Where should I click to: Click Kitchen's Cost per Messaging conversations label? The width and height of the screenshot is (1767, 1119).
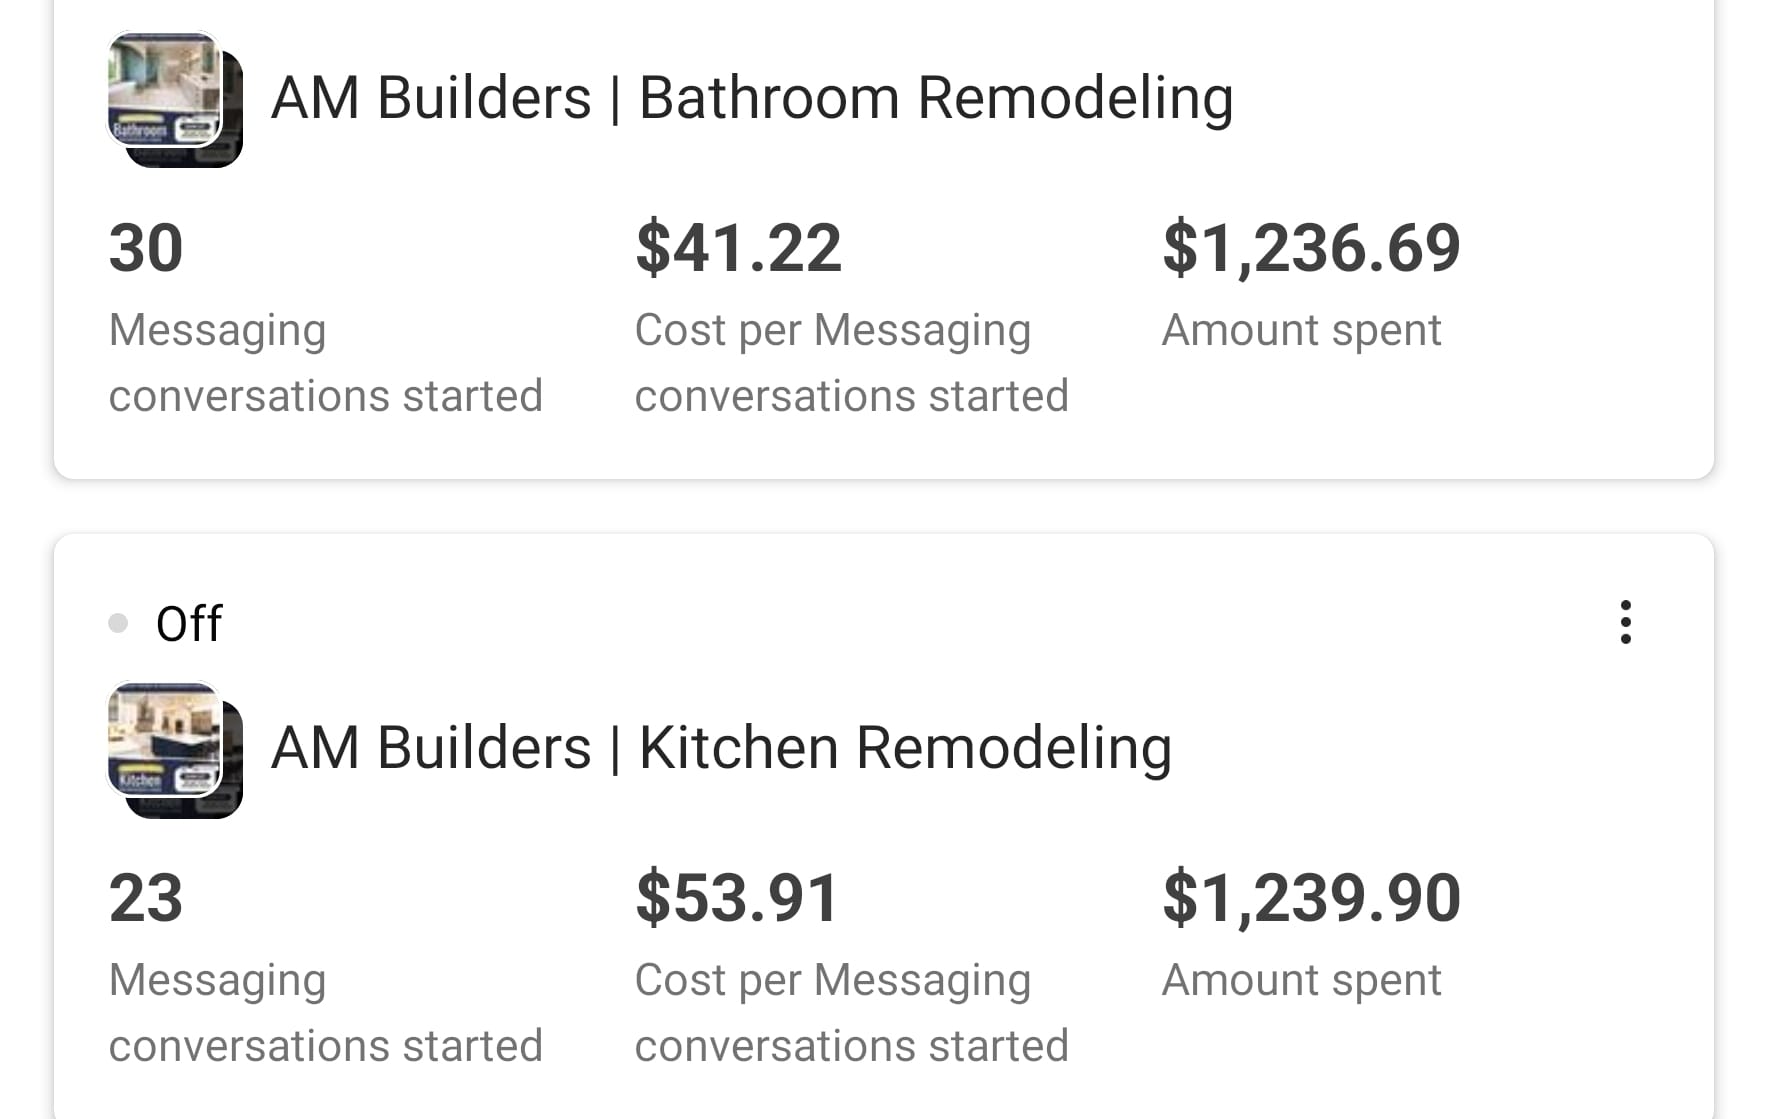coord(851,1012)
